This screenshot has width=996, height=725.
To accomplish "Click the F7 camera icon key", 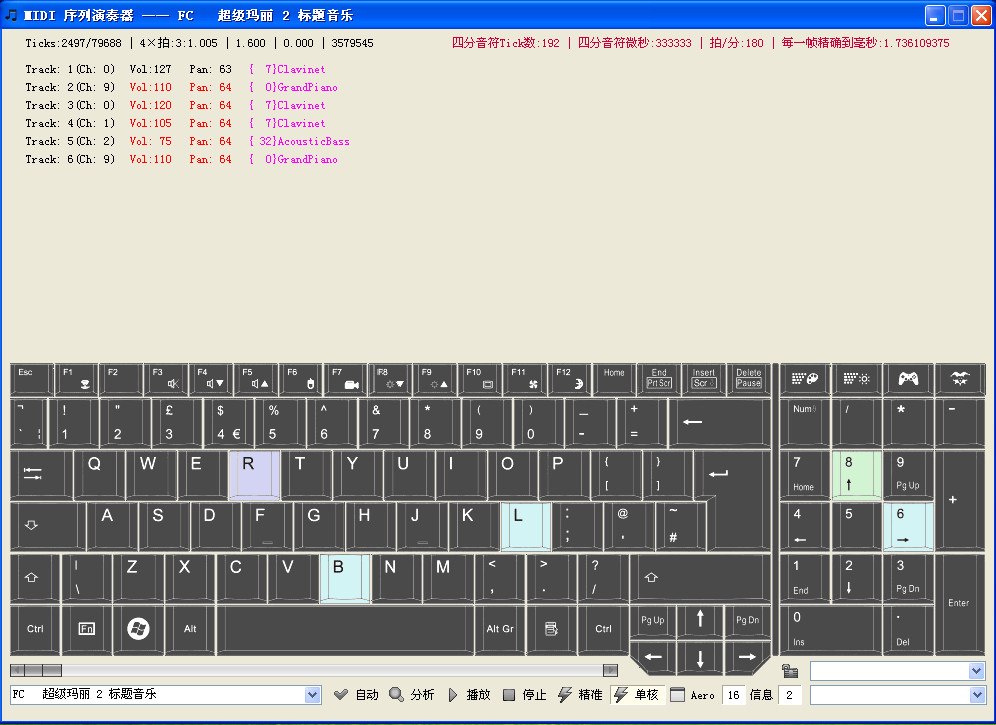I will coord(346,379).
